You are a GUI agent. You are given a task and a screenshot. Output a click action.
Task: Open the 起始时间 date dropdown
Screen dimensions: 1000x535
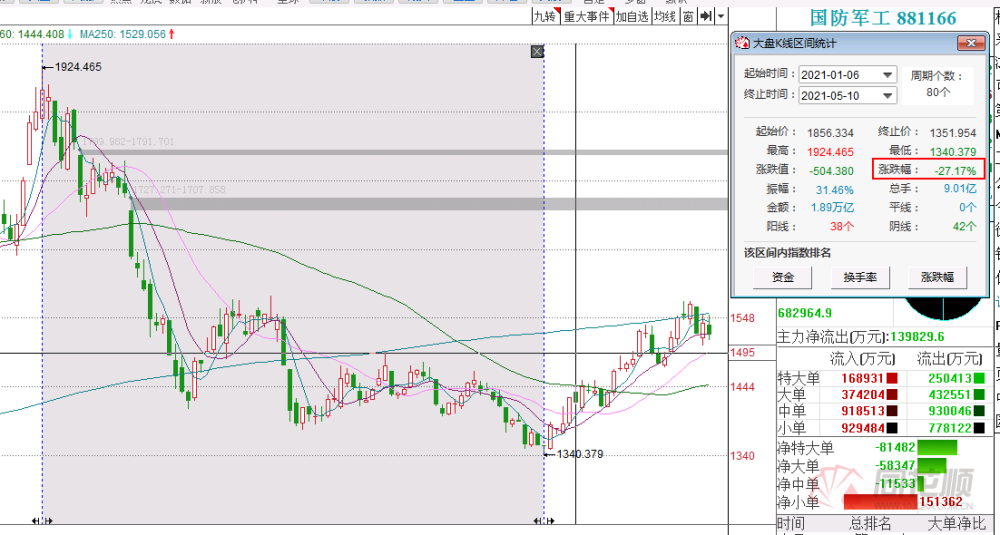coord(887,75)
